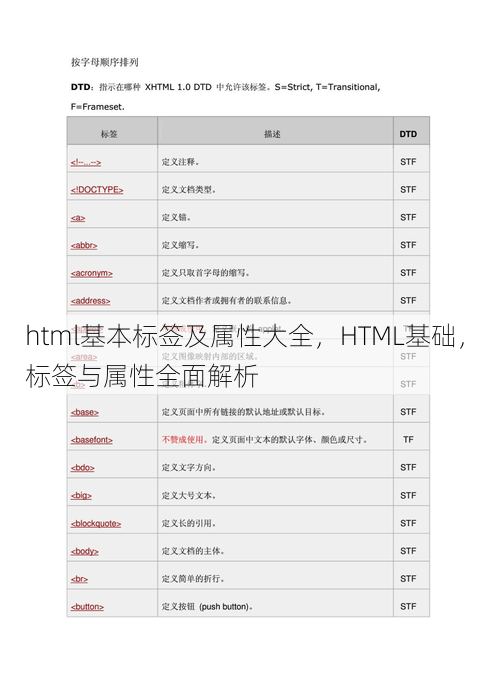490x696 pixels.
Task: Open the <!--...--> comment tag link
Action: tap(86, 162)
